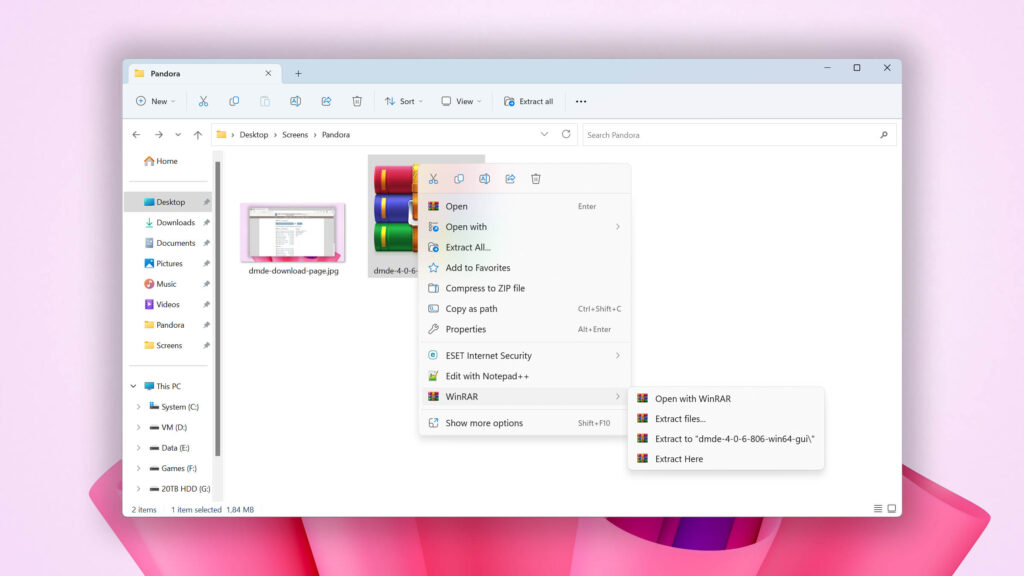1024x576 pixels.
Task: Switch to large thumbnails view in status bar
Action: point(891,509)
